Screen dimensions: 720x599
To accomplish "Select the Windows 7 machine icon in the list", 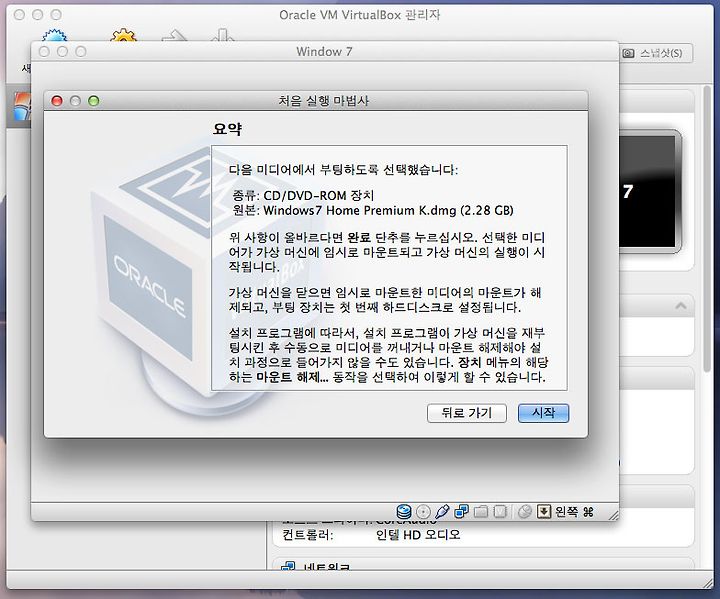I will (x=22, y=107).
